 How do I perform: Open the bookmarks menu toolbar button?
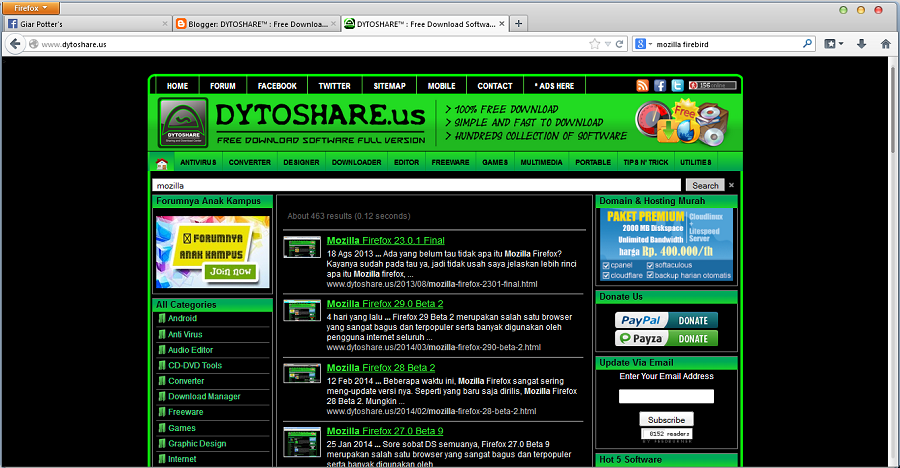coord(833,44)
